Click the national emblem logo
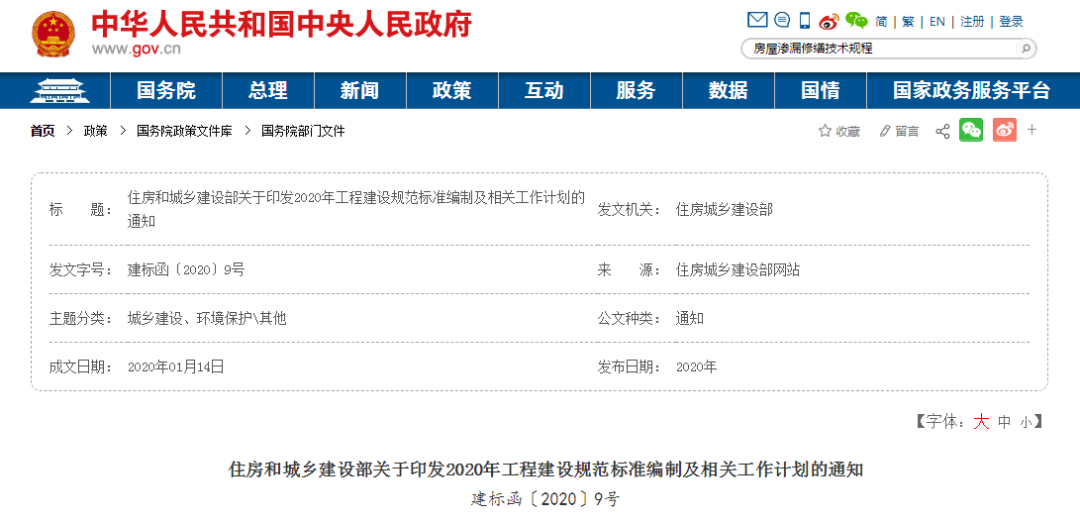The width and height of the screenshot is (1080, 521). [x=54, y=33]
